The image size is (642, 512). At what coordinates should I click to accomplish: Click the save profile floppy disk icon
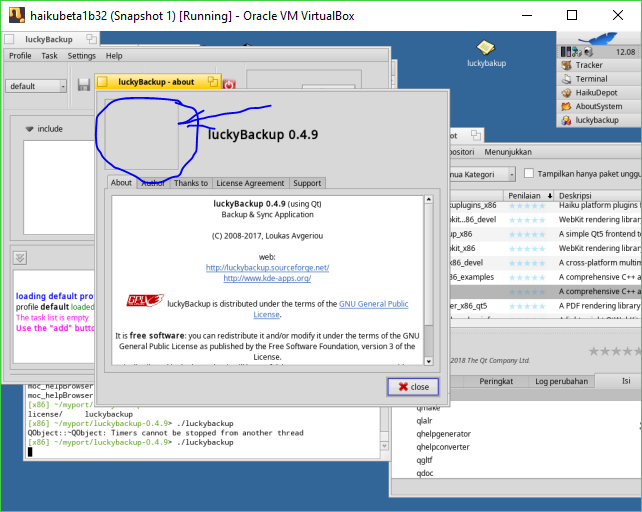[84, 85]
